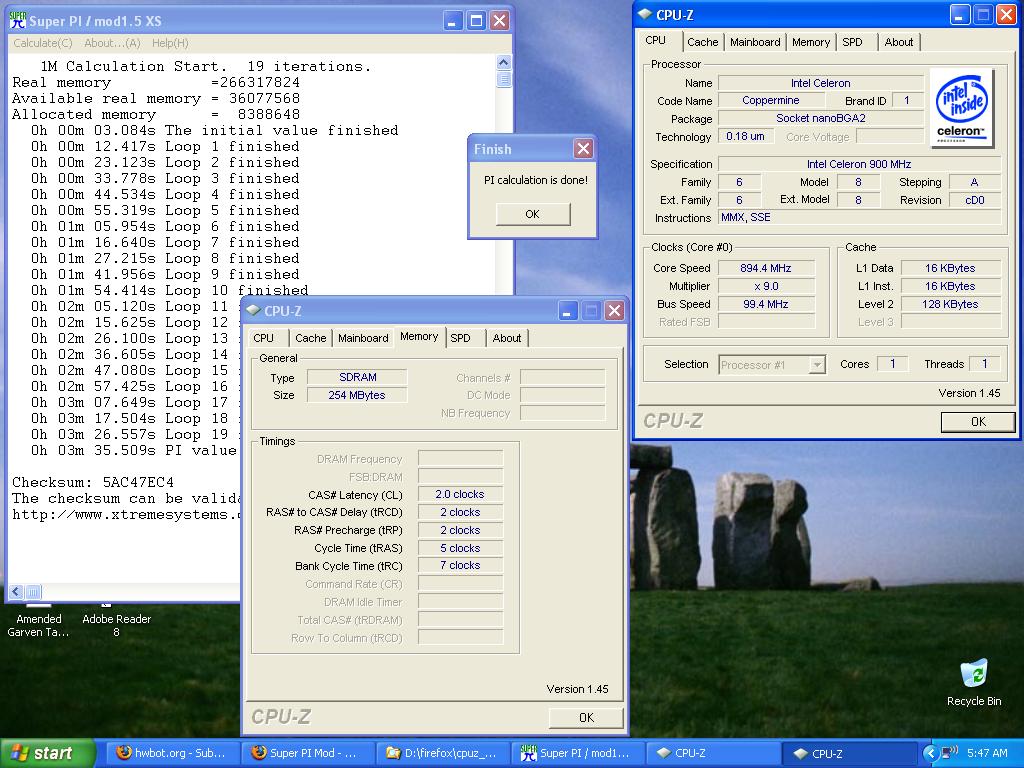This screenshot has width=1024, height=768.
Task: Minimize the Super PI window
Action: (453, 21)
